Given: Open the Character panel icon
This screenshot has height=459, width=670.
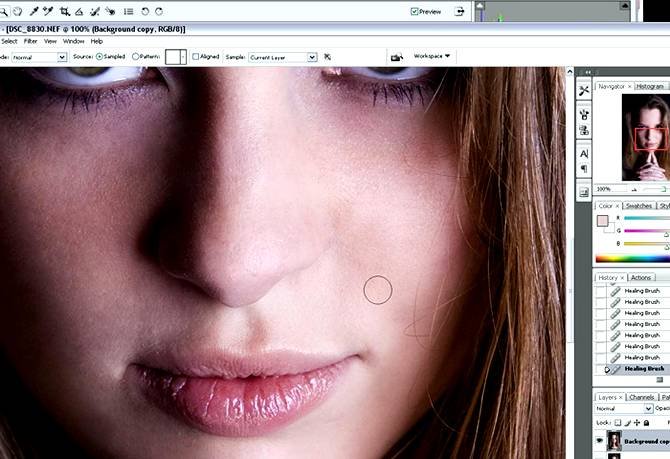Looking at the screenshot, I should [x=584, y=153].
